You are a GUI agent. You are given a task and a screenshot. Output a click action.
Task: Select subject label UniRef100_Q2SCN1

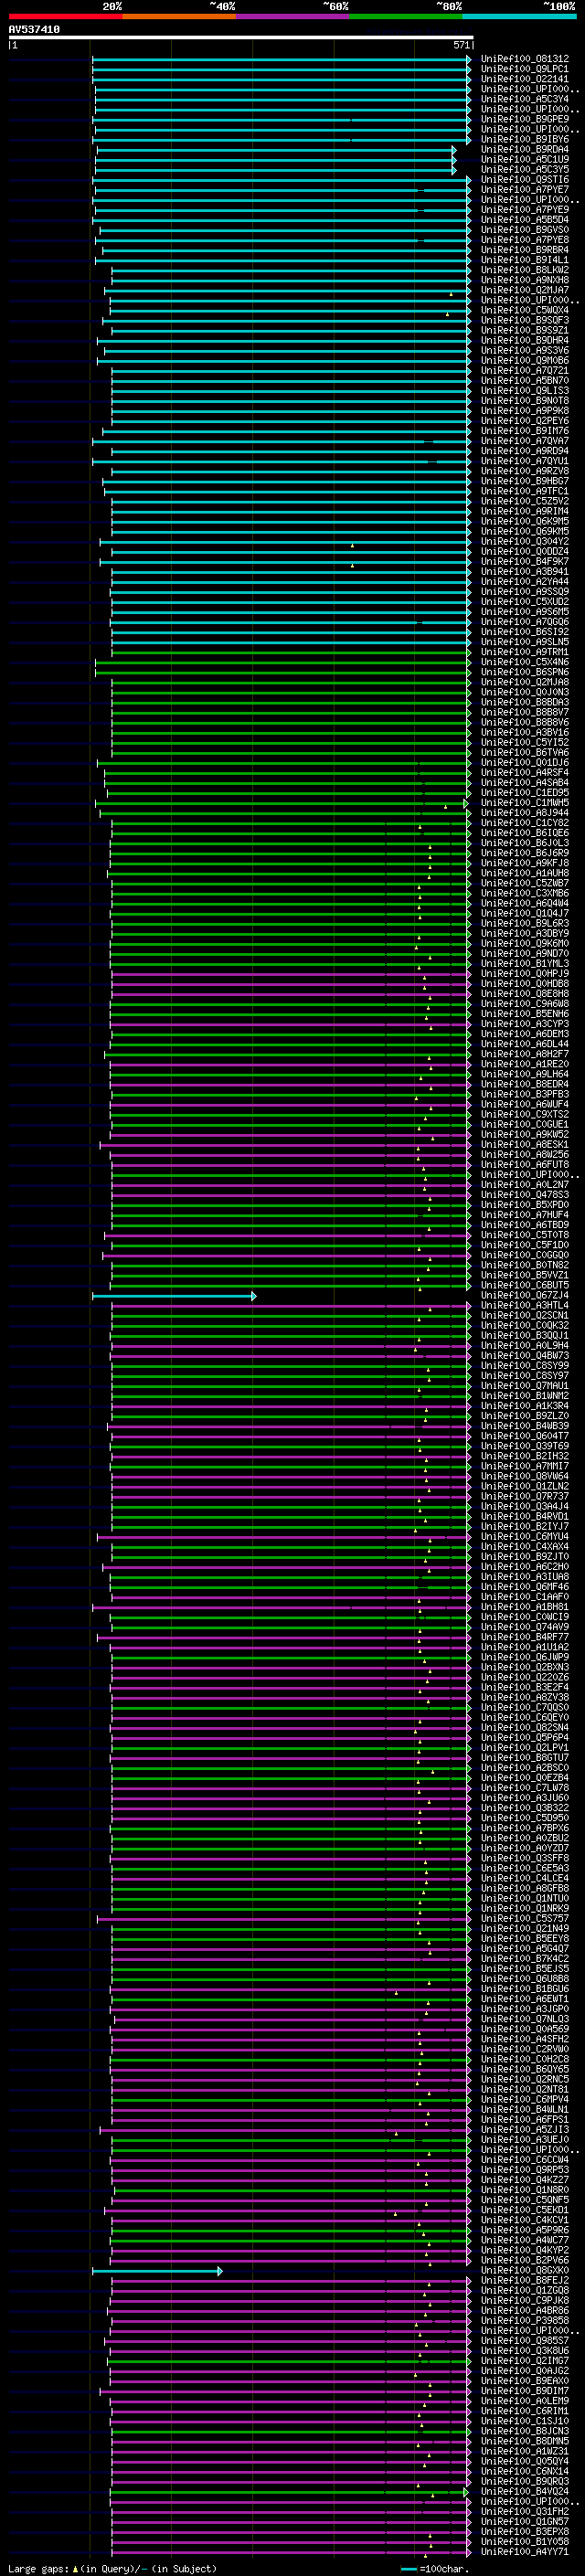[x=525, y=1316]
